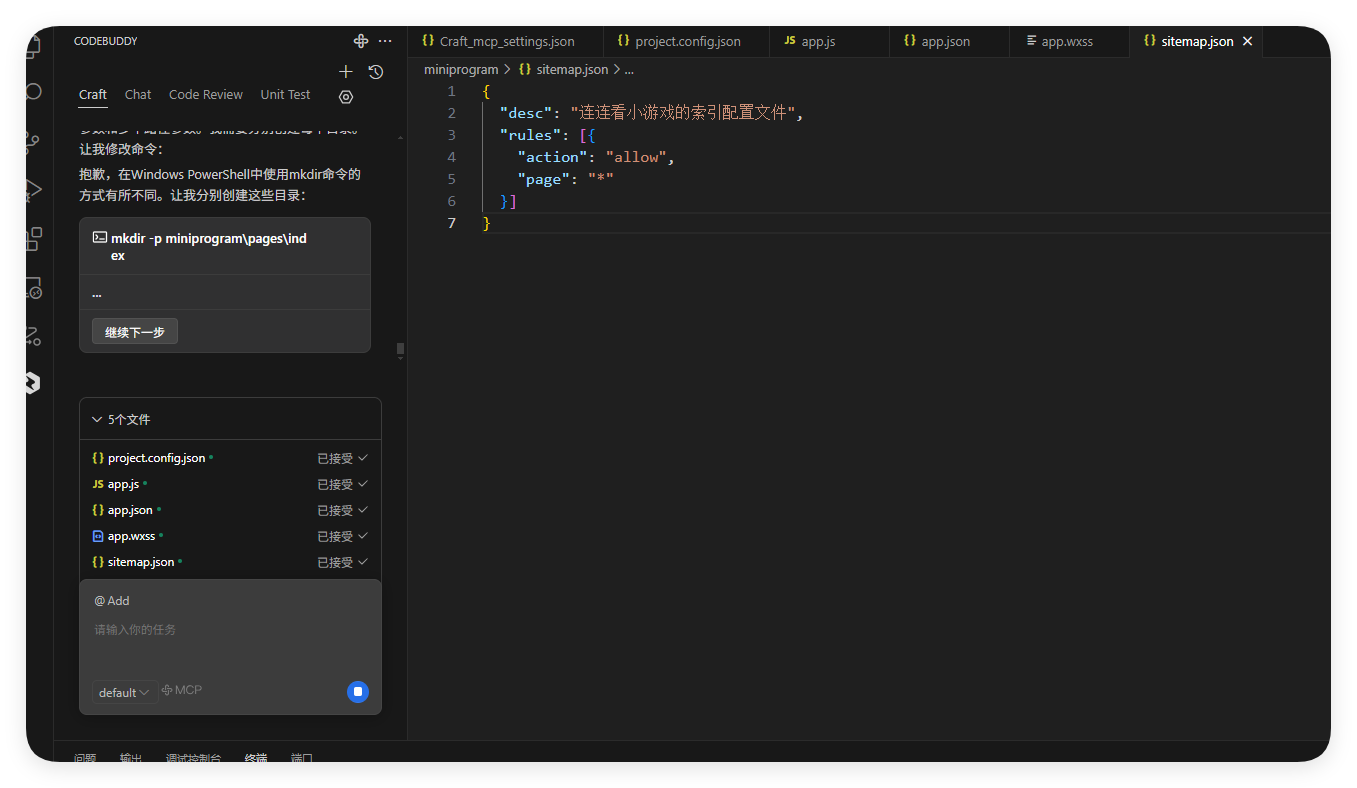1357x788 pixels.
Task: Open the app.wxss editor tab
Action: click(x=1066, y=42)
